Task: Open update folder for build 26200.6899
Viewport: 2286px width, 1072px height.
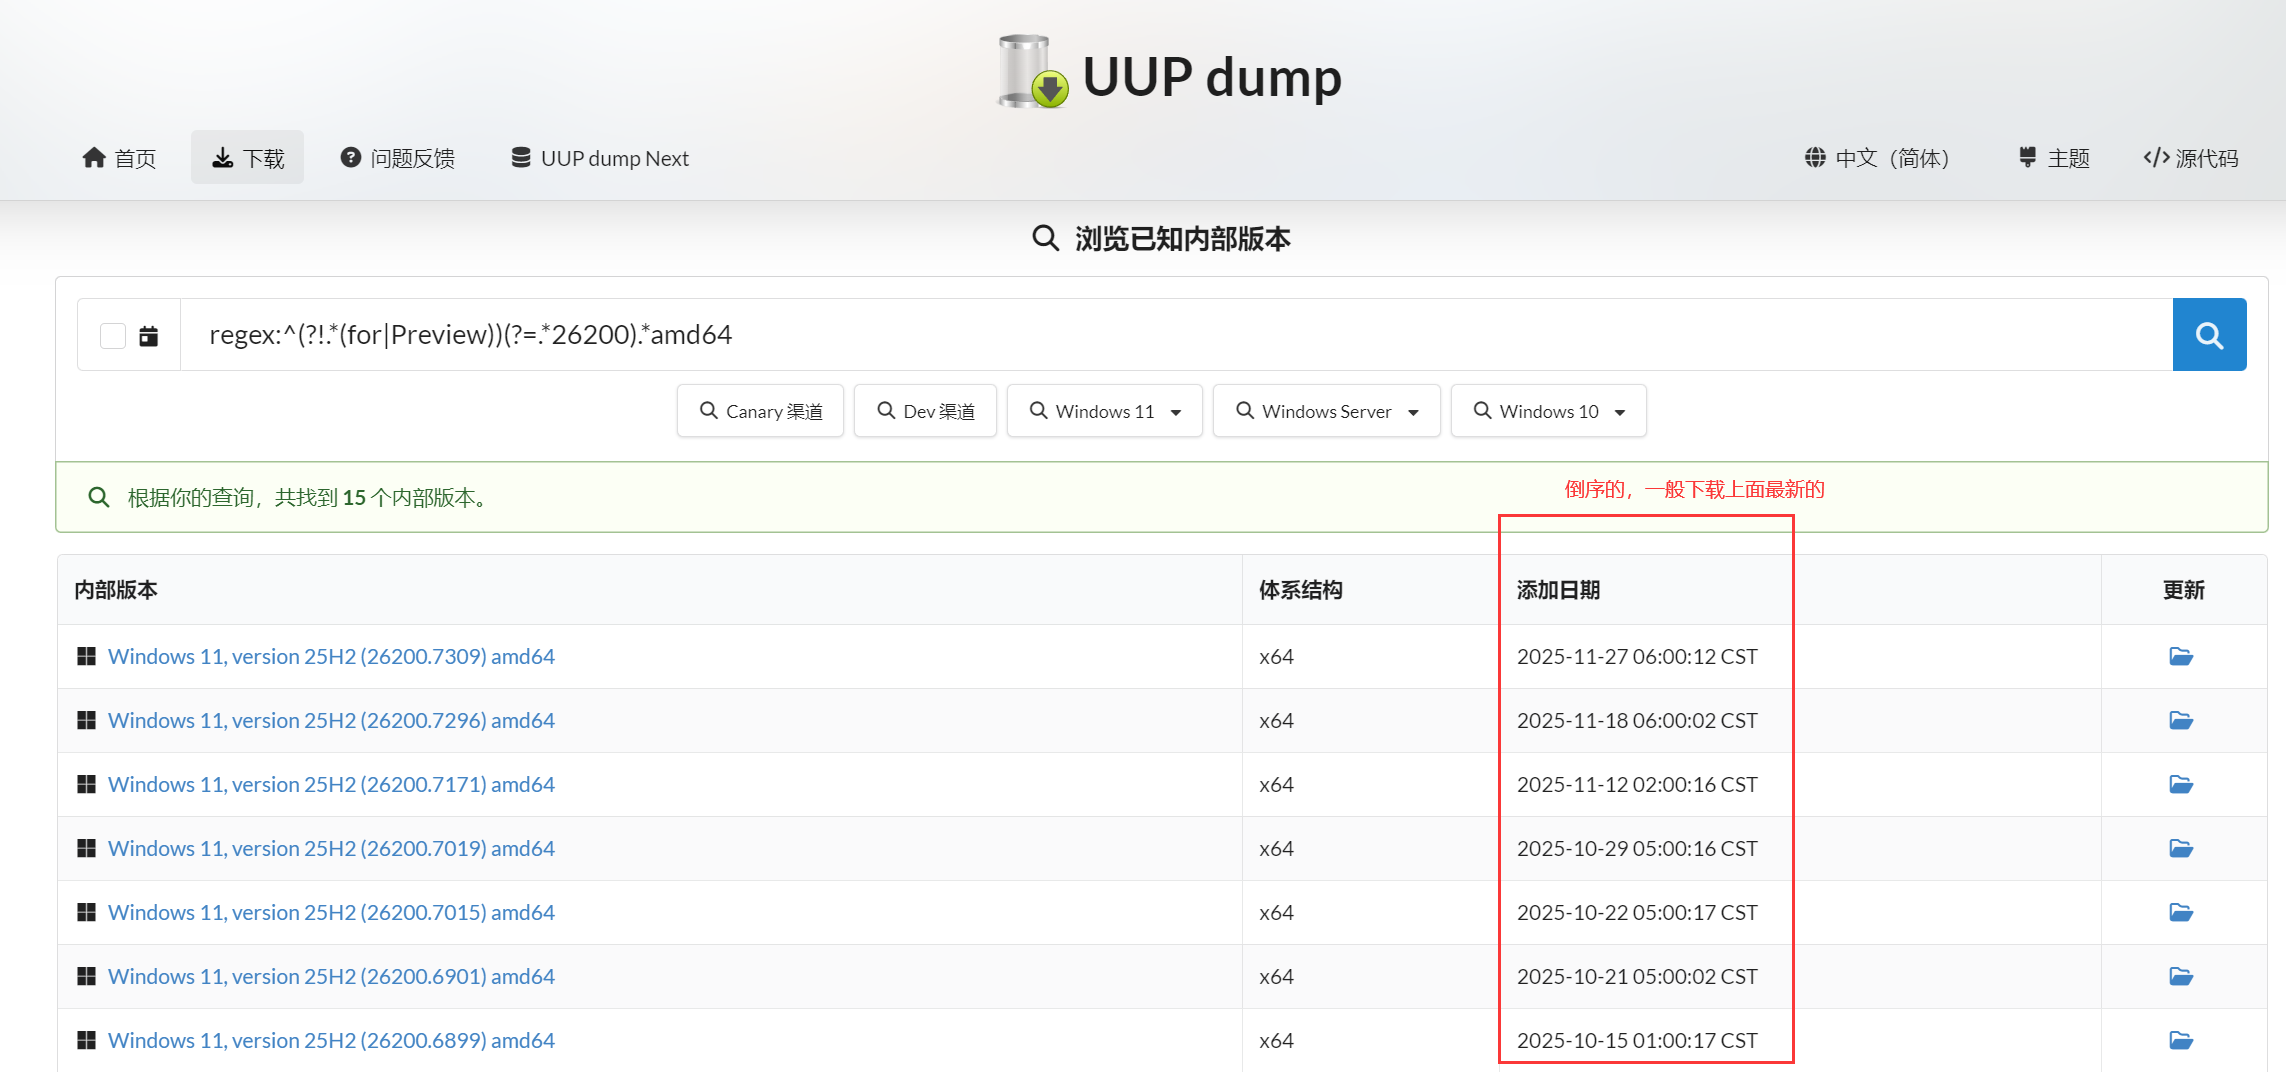Action: click(x=2181, y=1041)
